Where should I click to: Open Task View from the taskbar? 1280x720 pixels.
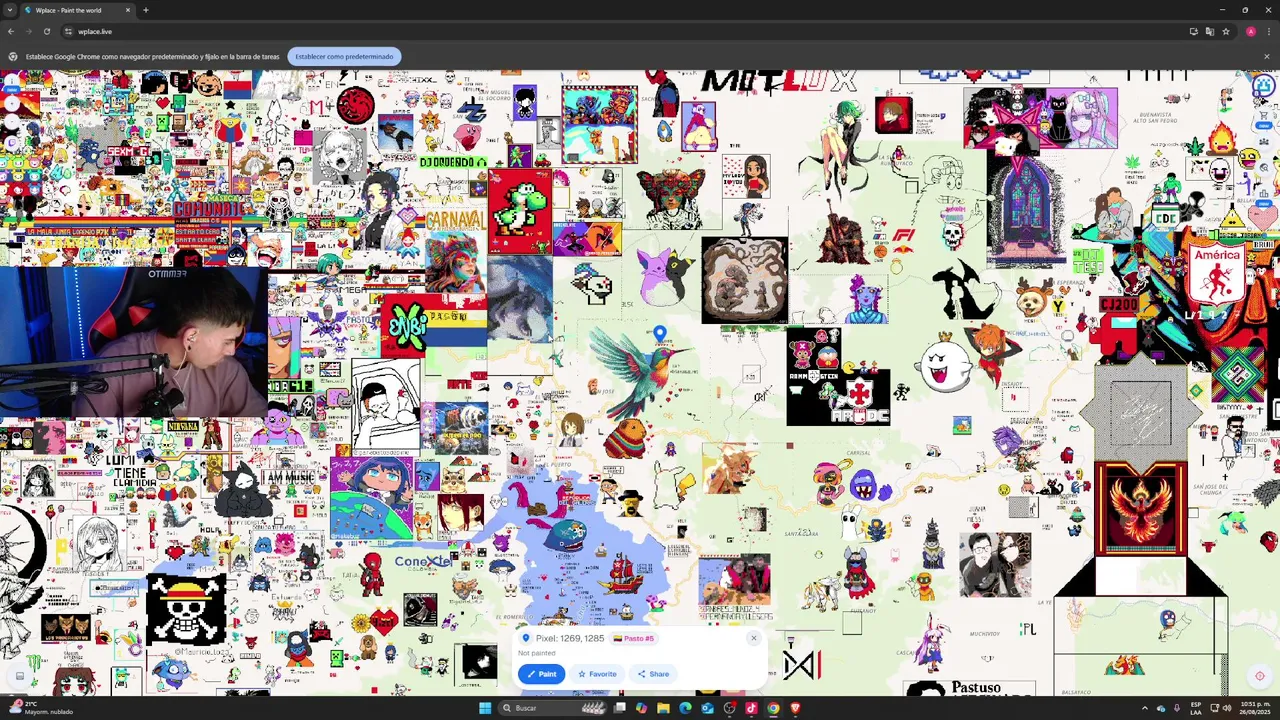tap(620, 708)
